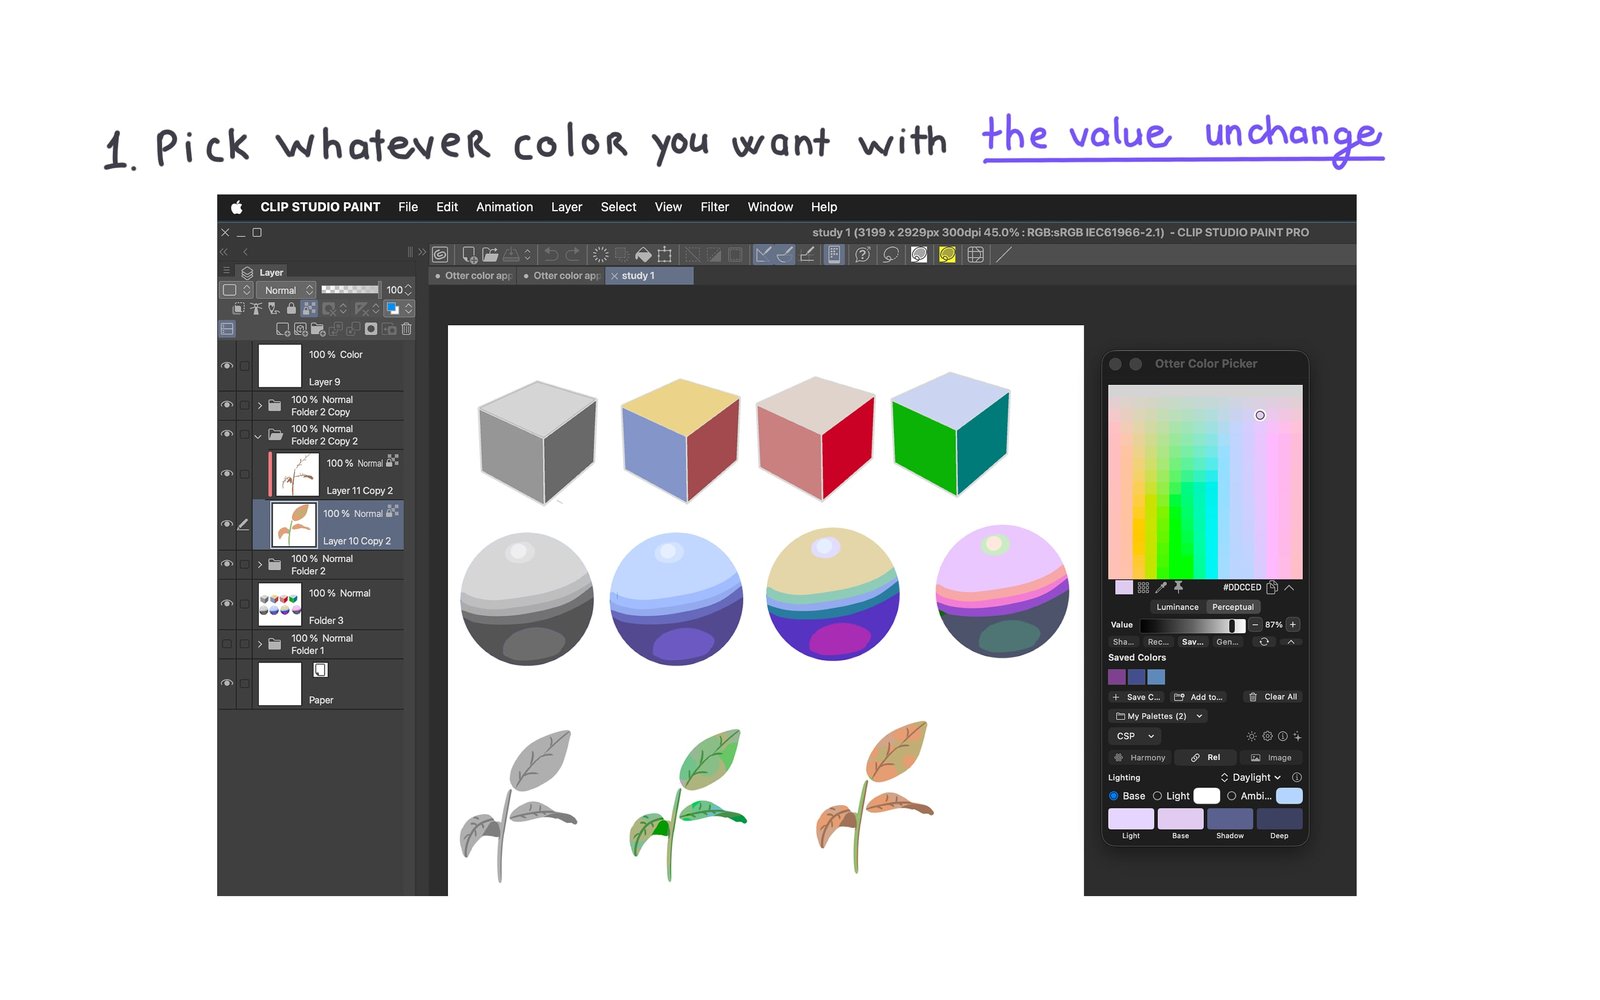Click the Open file folder toolbar icon
1600x1000 pixels.
pyautogui.click(x=490, y=255)
